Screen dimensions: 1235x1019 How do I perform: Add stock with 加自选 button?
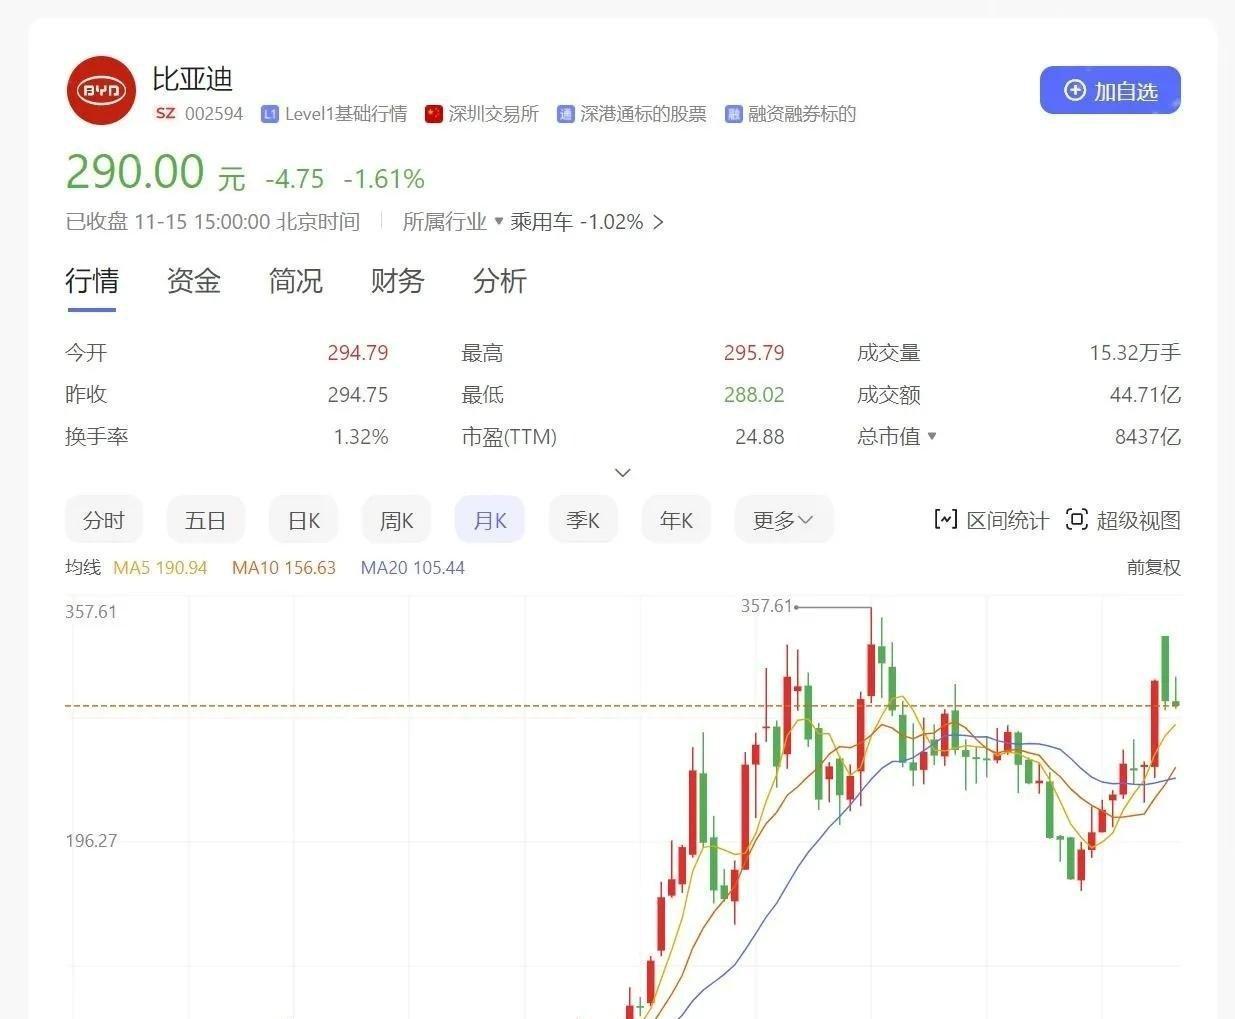pos(1110,91)
